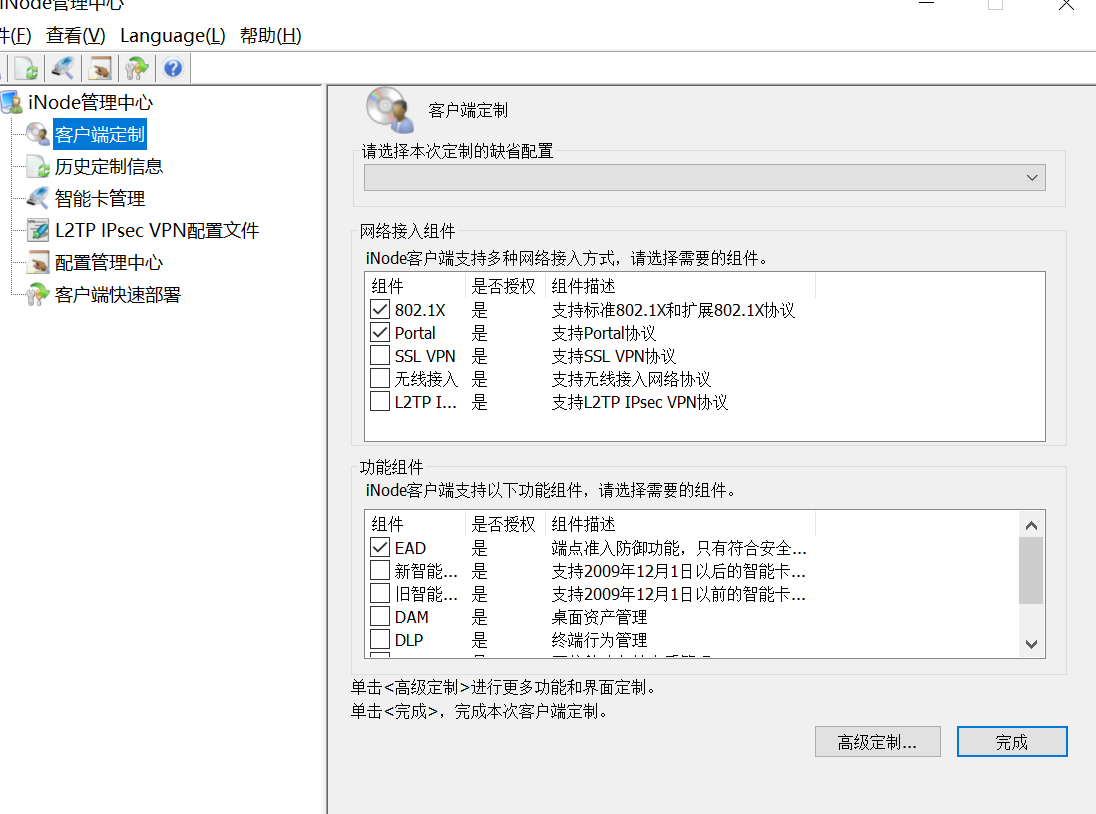Uncheck the 802.1X component checkbox

point(380,310)
